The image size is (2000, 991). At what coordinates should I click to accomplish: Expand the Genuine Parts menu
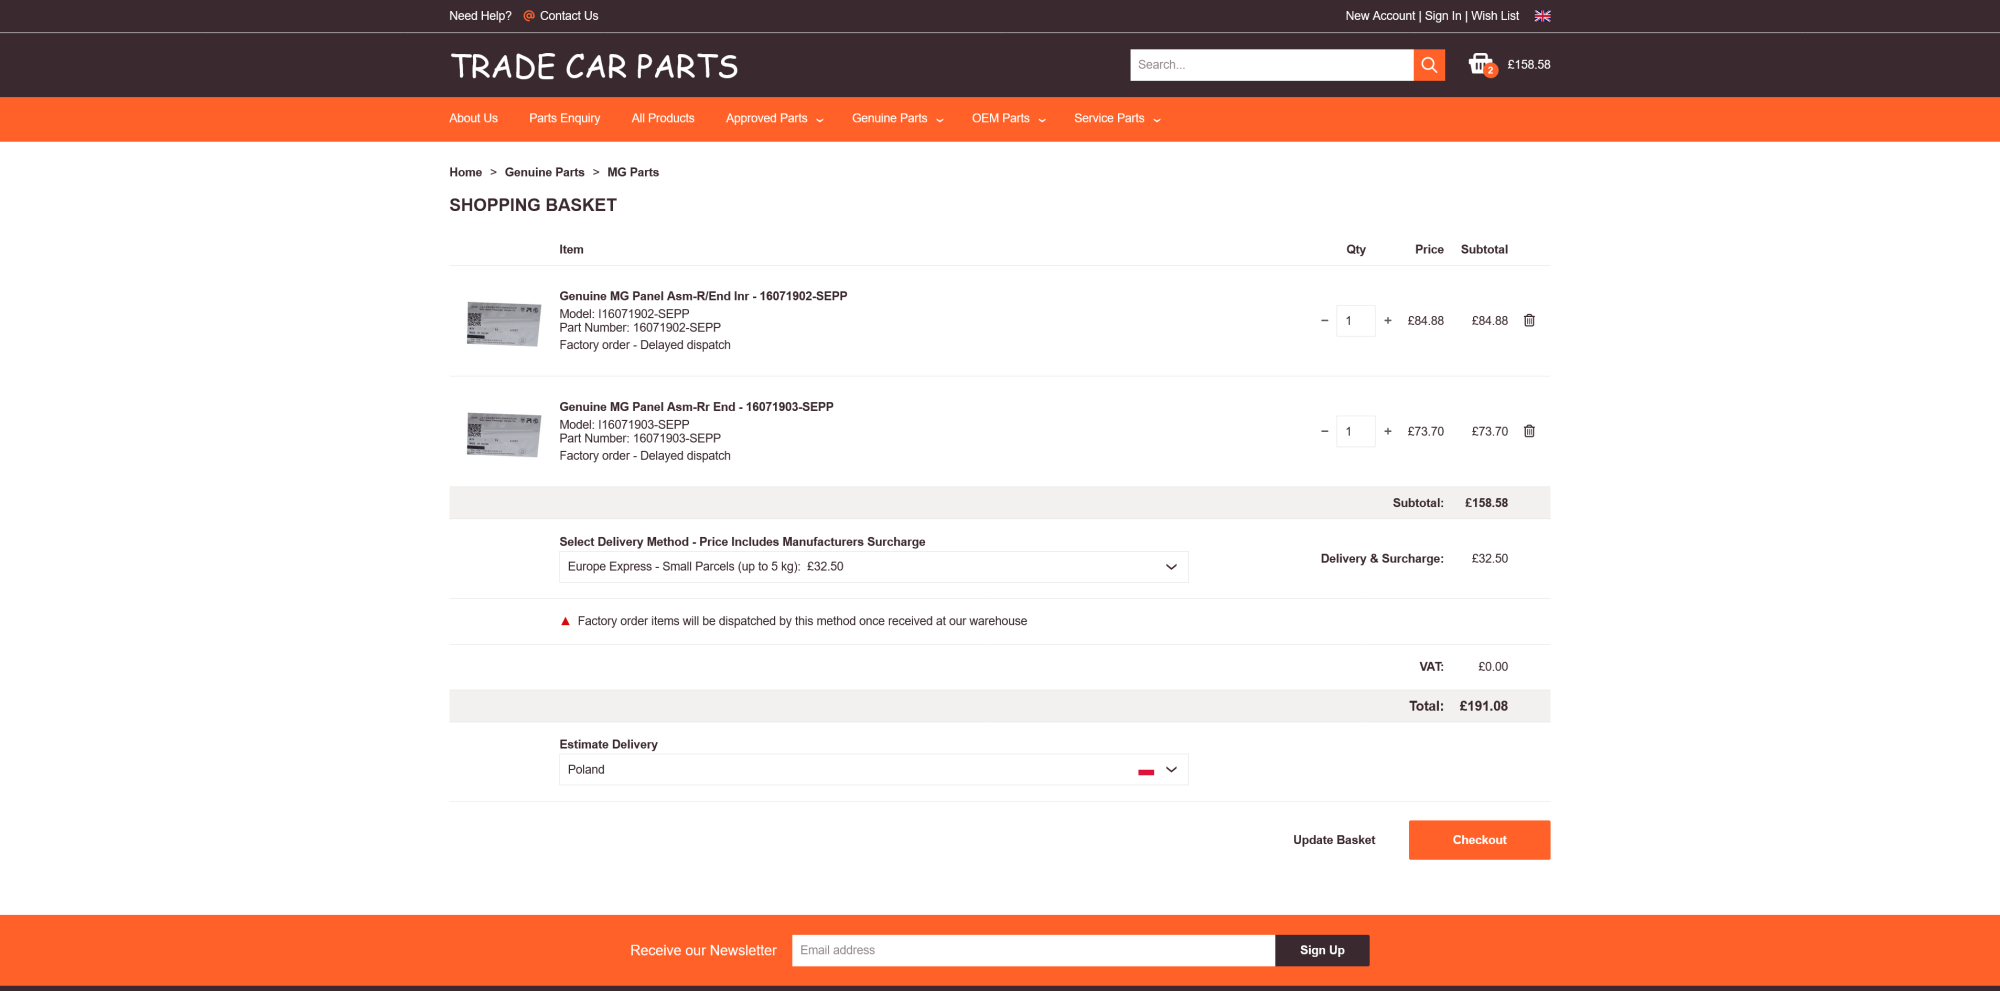click(898, 119)
